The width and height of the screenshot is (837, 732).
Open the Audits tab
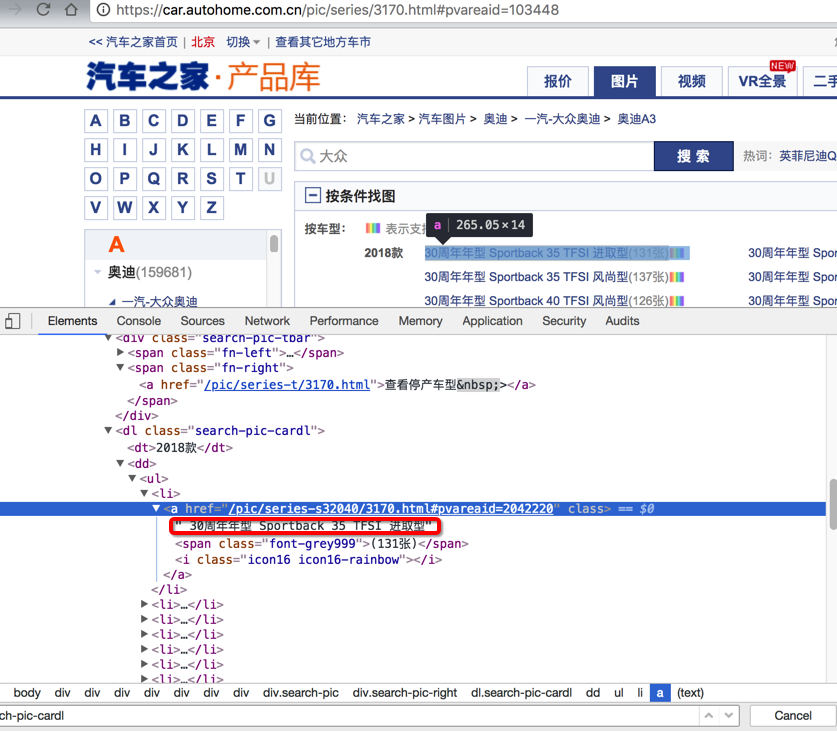622,321
